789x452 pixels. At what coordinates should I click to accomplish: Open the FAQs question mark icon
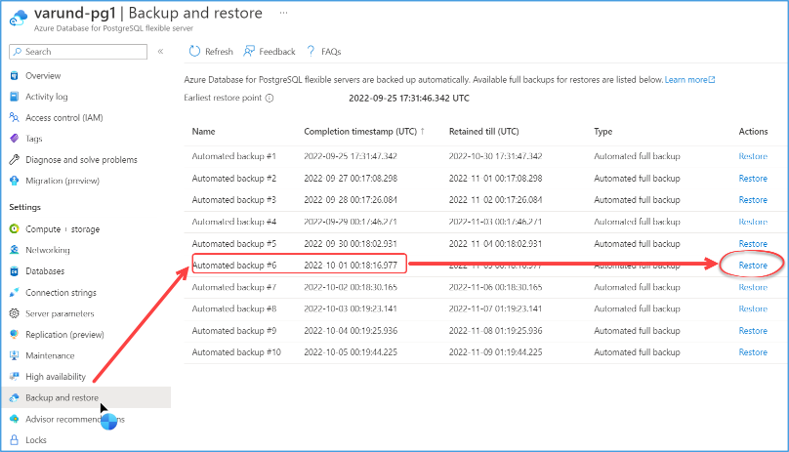pos(310,51)
